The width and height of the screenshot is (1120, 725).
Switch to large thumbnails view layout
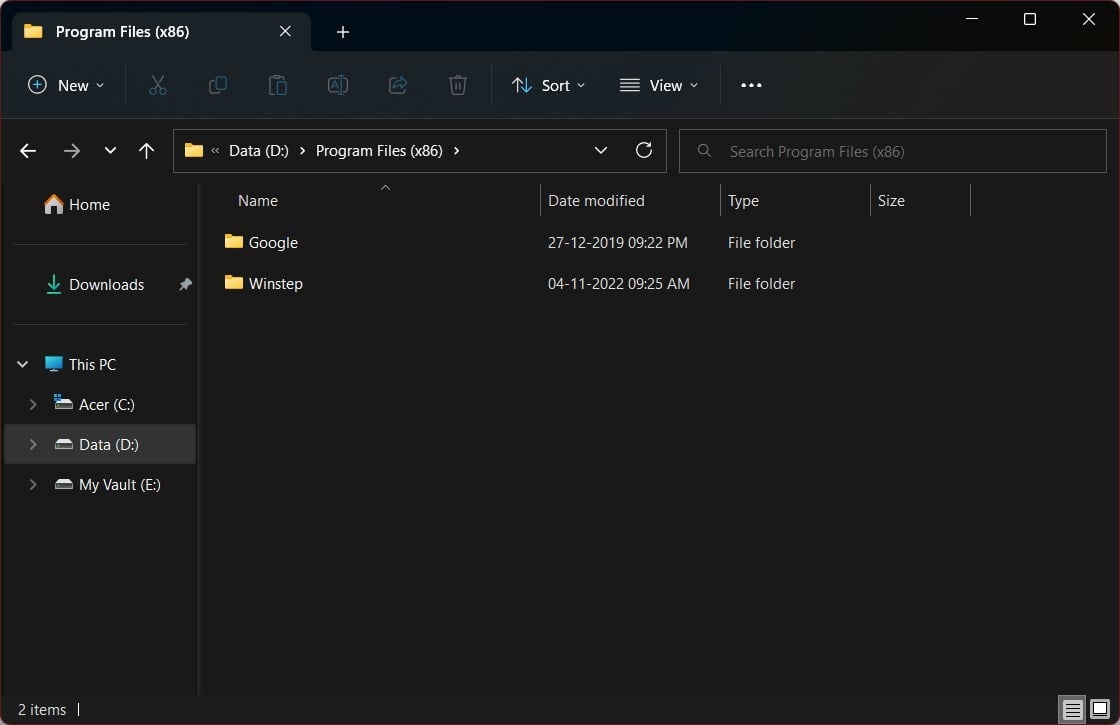coord(1099,710)
